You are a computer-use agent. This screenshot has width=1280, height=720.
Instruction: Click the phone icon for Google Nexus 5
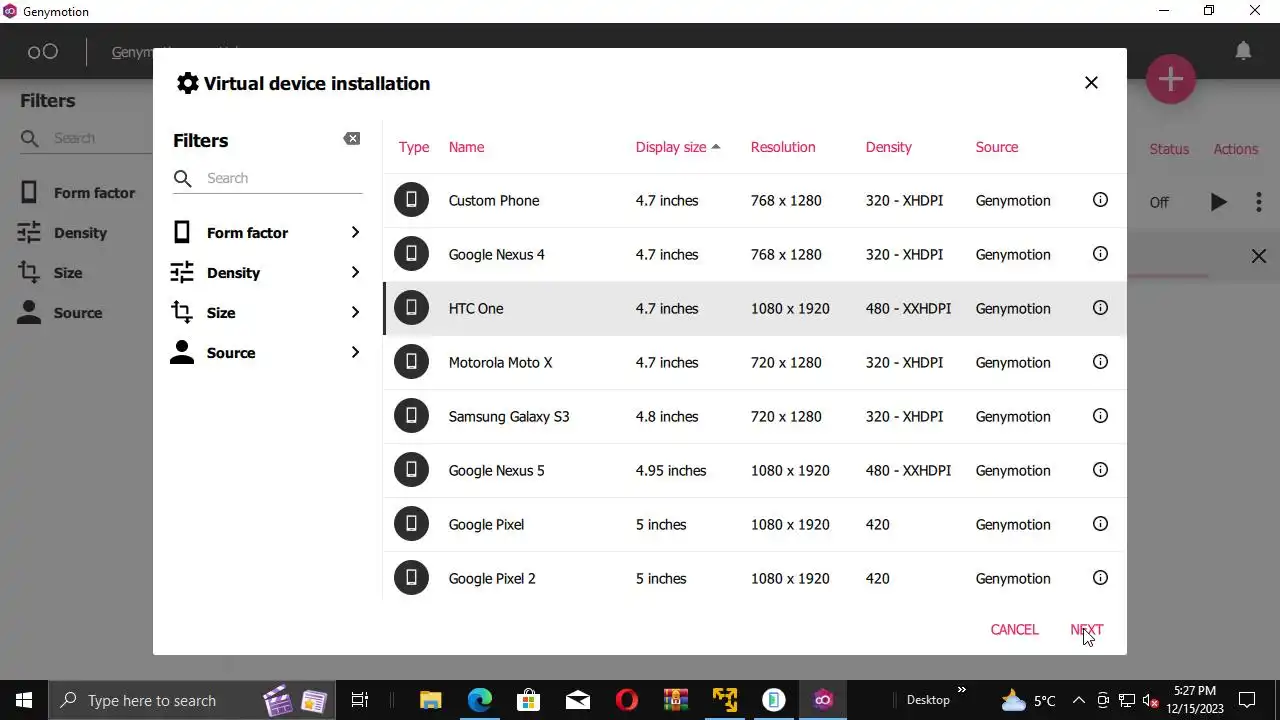pos(411,470)
